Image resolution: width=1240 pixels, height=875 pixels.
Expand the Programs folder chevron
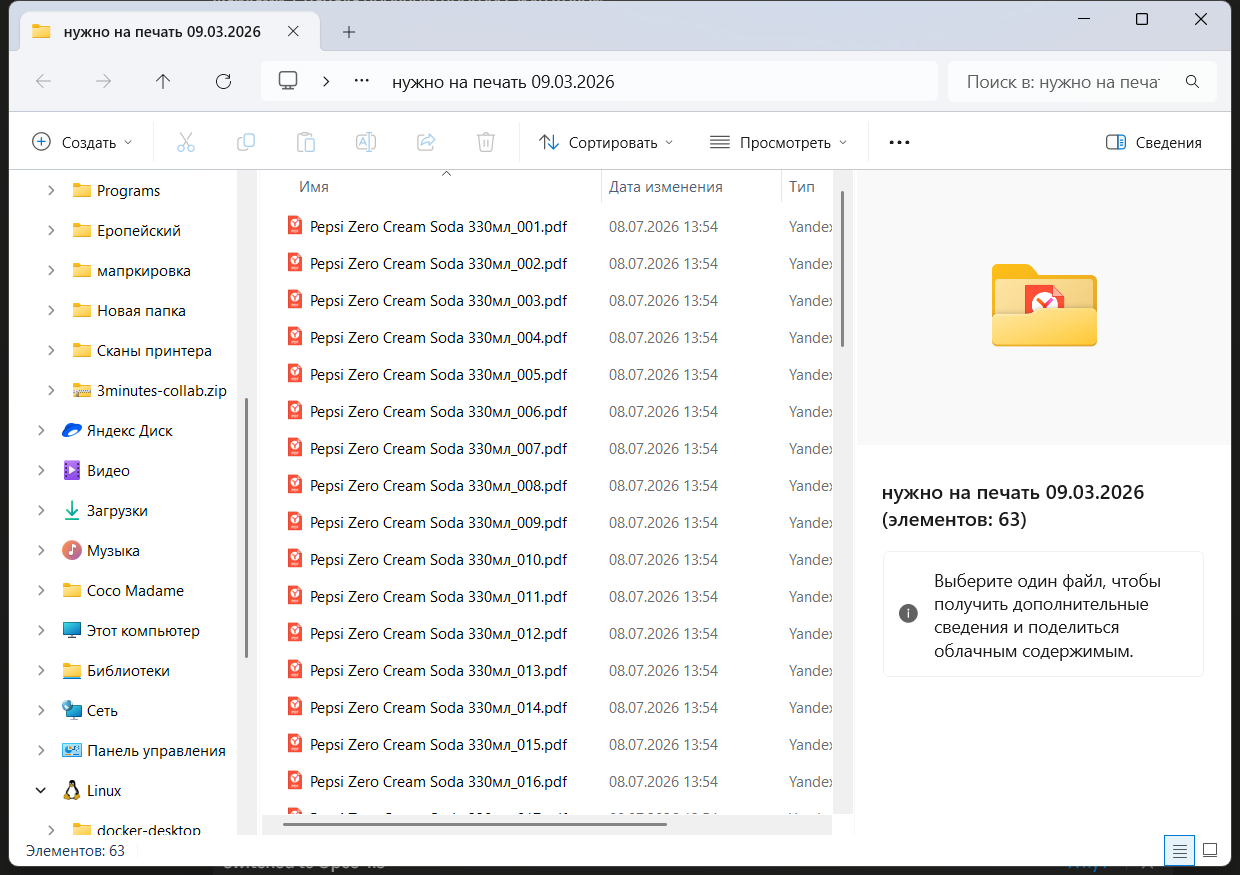coord(51,190)
